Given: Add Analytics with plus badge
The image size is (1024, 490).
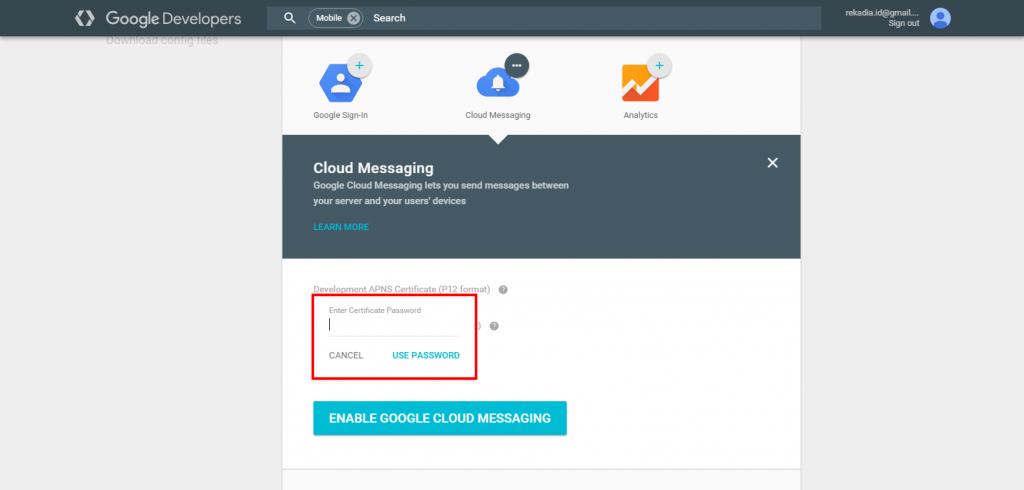Looking at the screenshot, I should pyautogui.click(x=659, y=65).
